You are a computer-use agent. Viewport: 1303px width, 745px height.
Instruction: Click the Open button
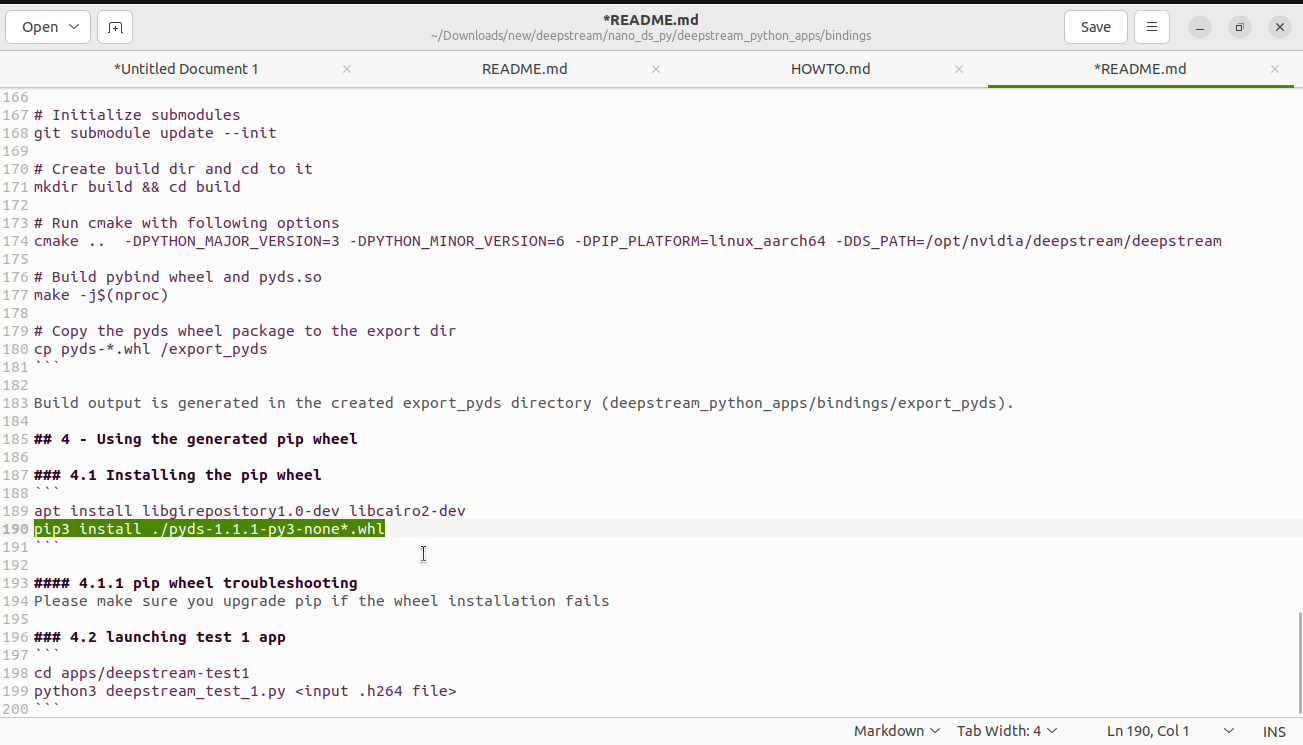40,27
